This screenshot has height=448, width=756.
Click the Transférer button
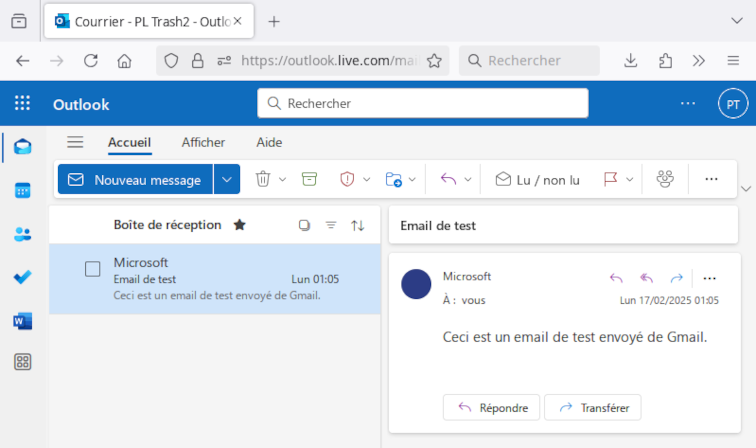coord(593,408)
